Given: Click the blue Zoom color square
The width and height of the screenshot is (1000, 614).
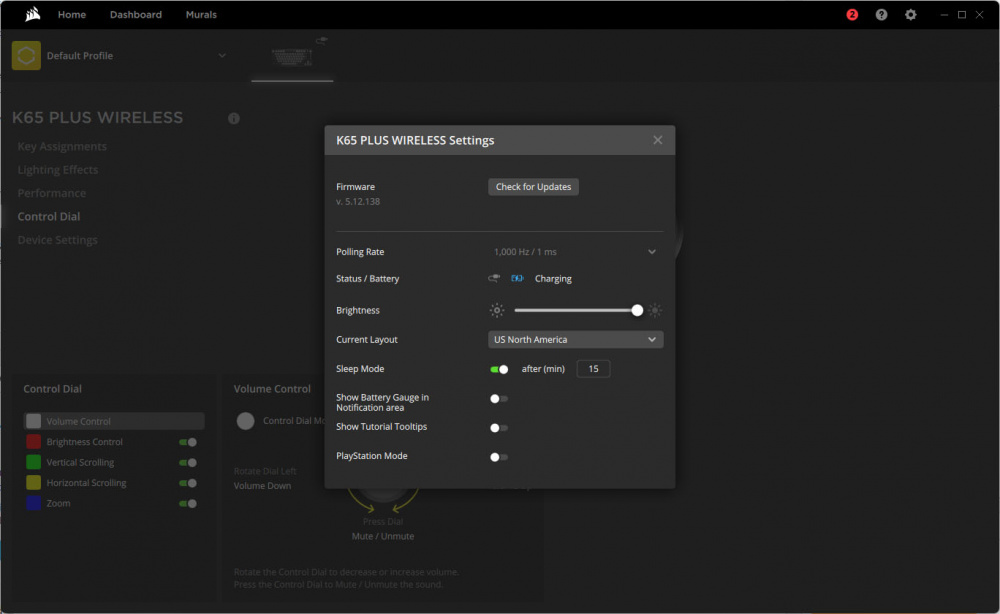Looking at the screenshot, I should point(34,502).
